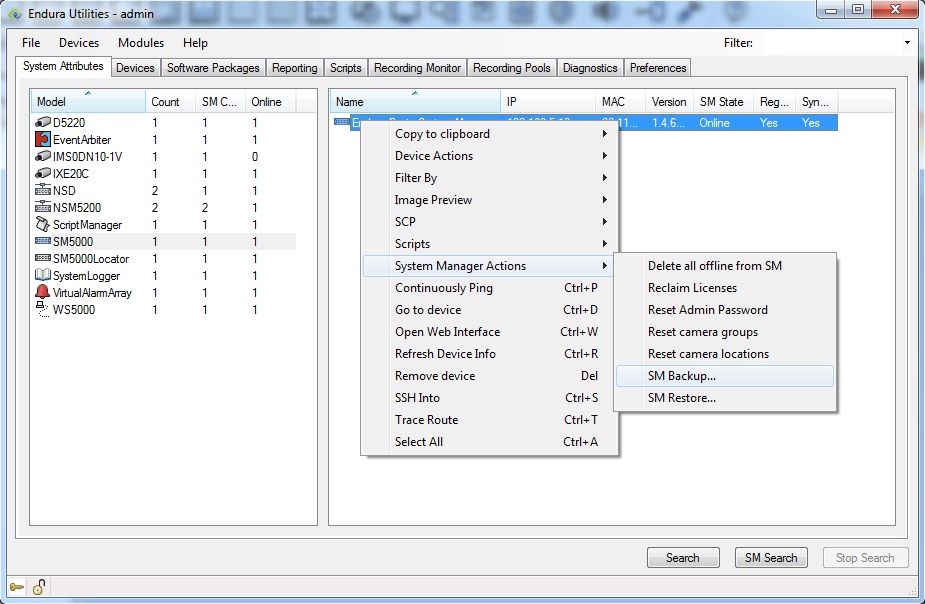Click the VirtualAlarmArray red bell icon

tap(43, 293)
